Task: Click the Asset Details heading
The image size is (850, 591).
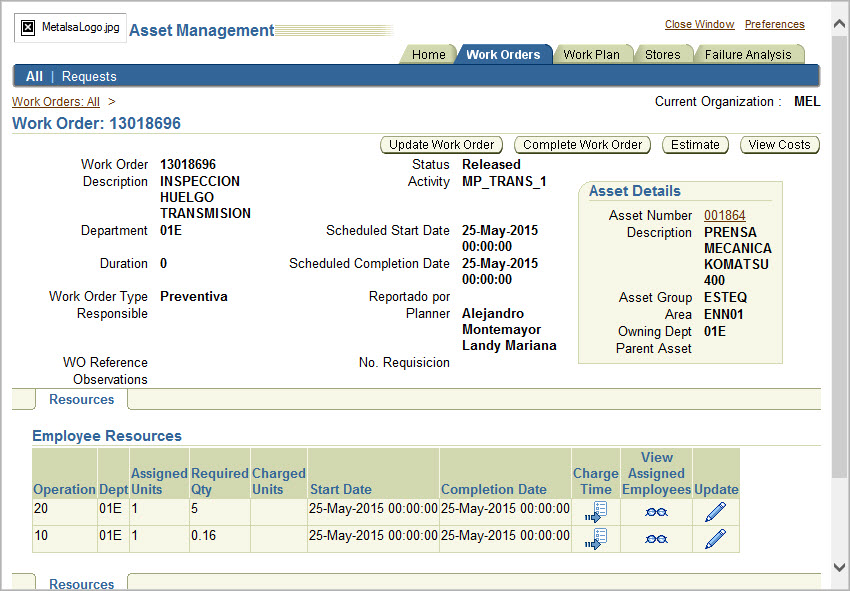Action: [635, 191]
